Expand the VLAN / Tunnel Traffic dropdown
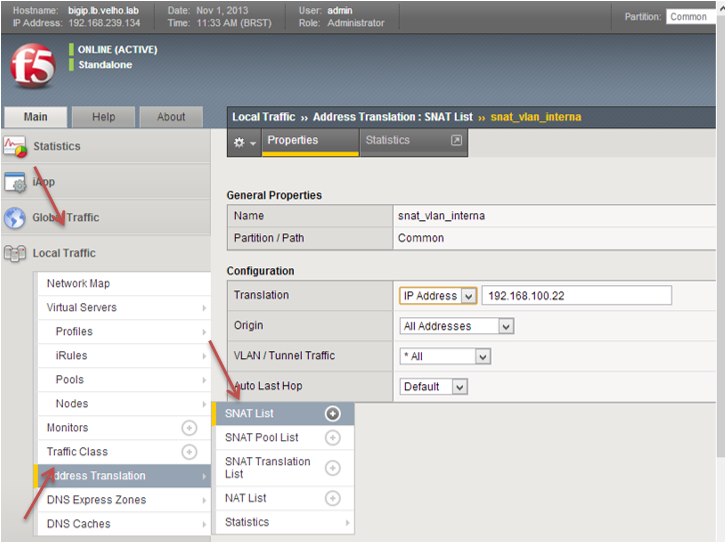Image resolution: width=728 pixels, height=545 pixels. [445, 356]
